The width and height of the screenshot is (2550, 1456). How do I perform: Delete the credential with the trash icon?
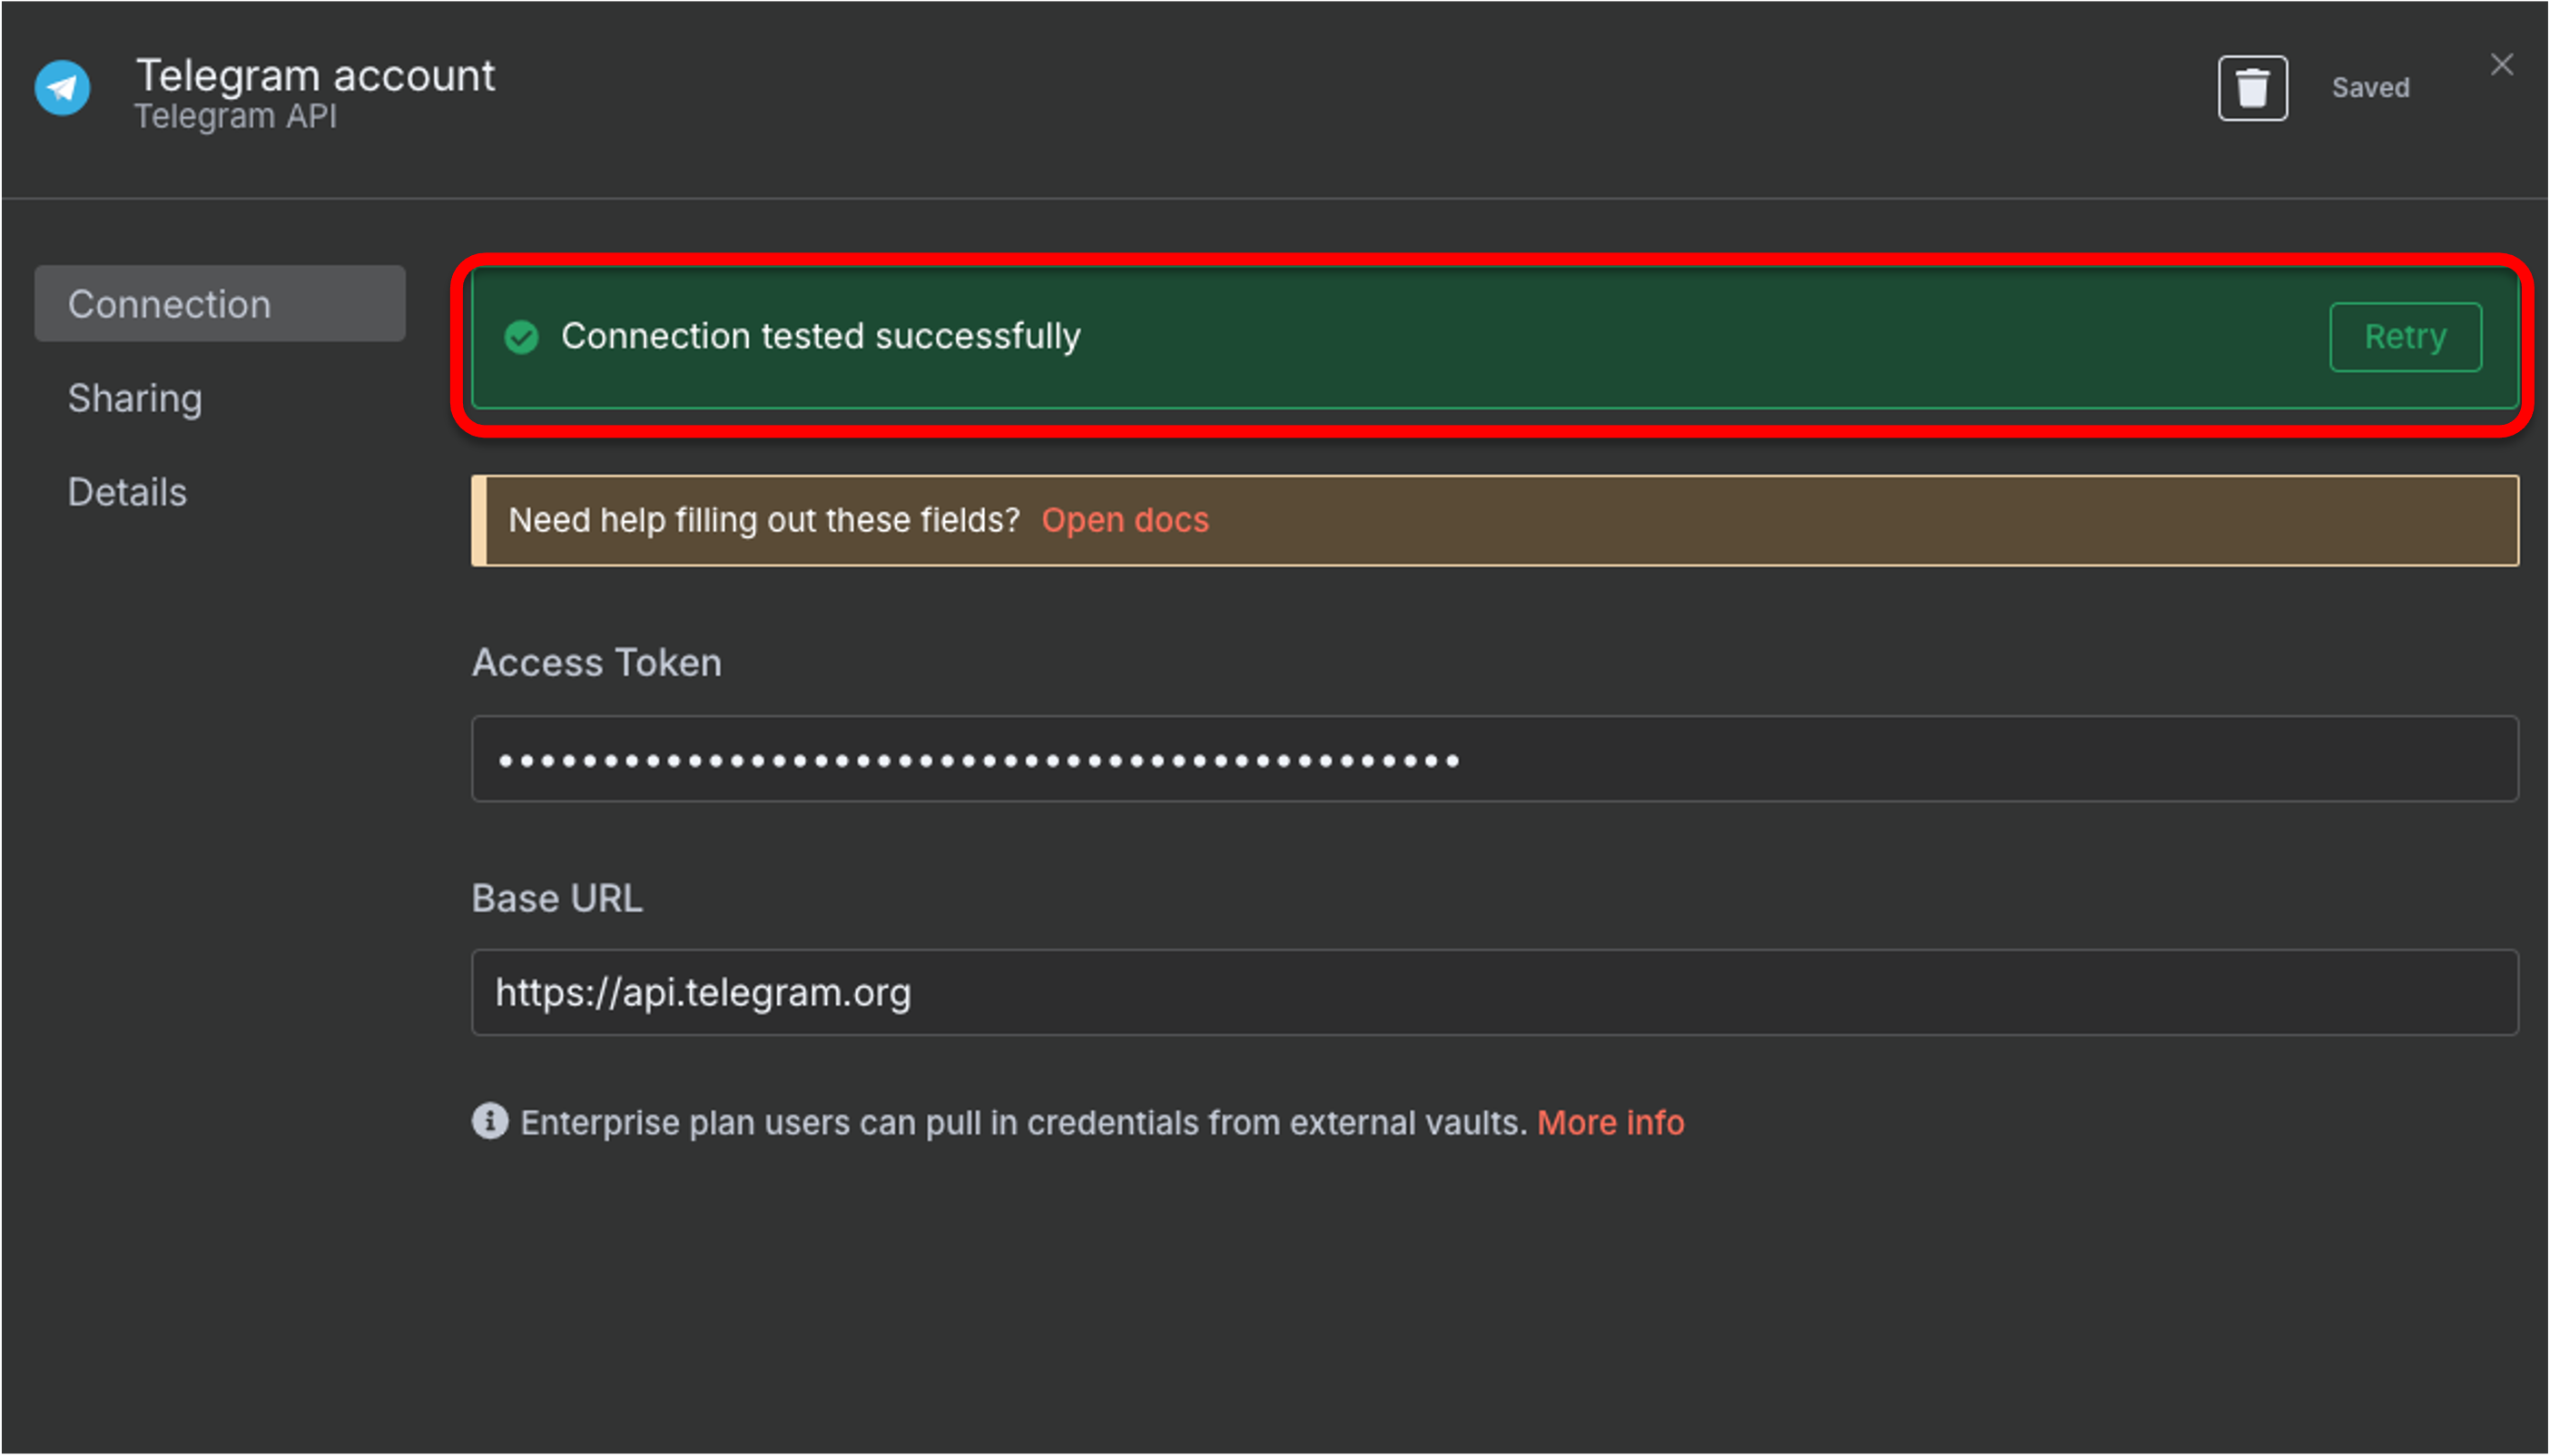(x=2252, y=88)
